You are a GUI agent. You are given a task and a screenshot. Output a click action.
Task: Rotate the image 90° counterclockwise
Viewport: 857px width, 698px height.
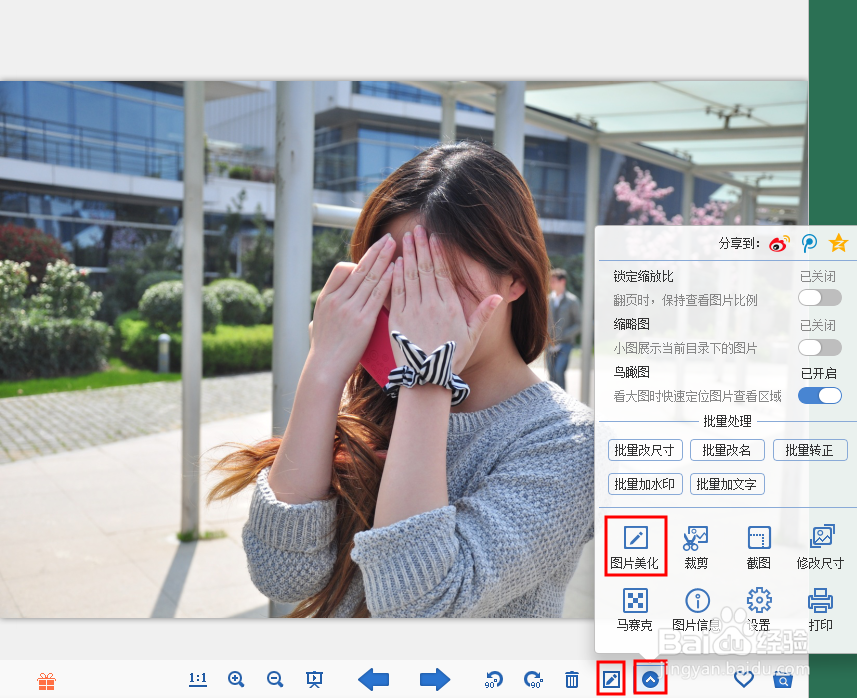point(494,679)
